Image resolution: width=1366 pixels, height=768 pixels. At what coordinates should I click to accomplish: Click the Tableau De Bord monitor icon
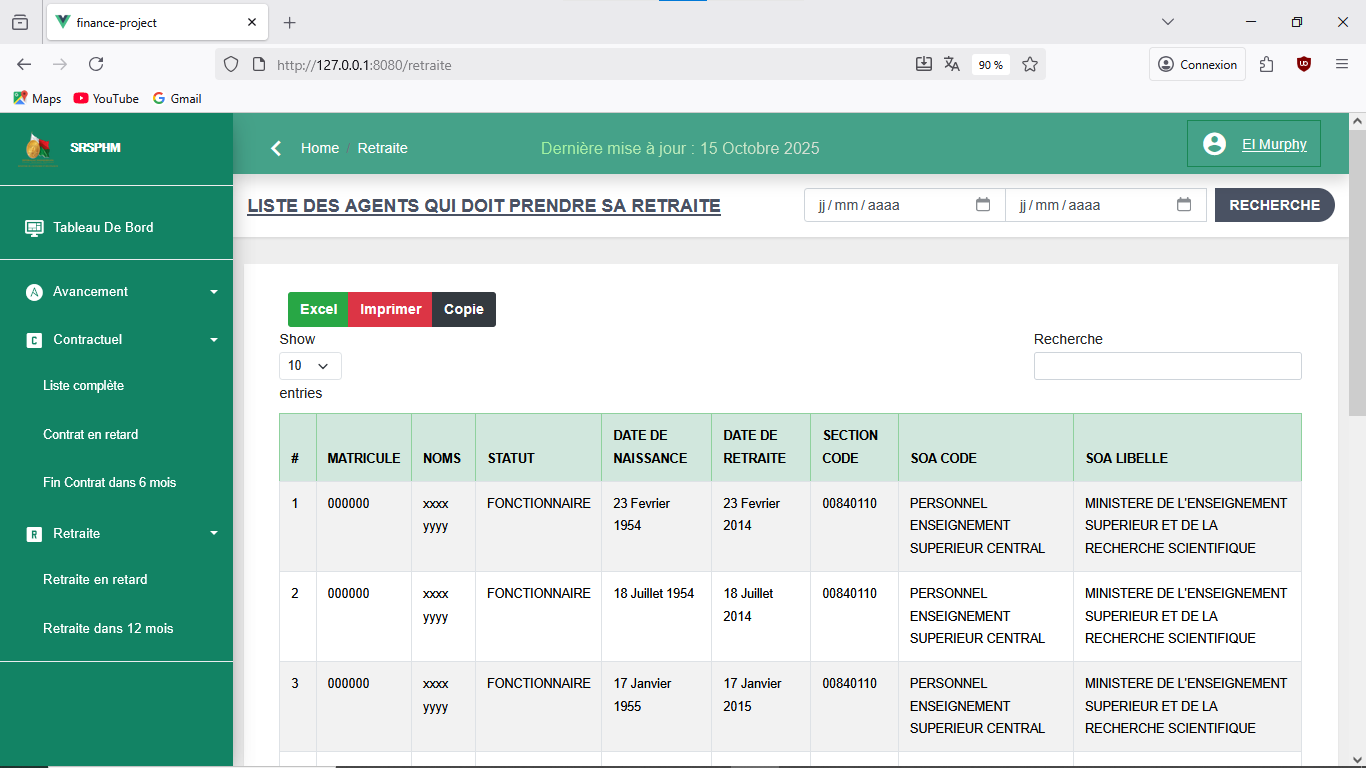[34, 228]
